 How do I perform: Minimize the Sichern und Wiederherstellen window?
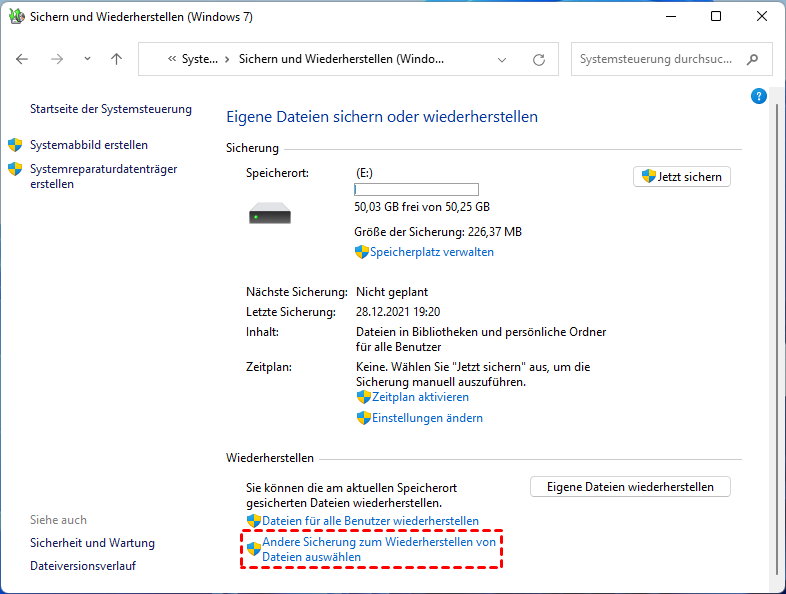click(671, 17)
